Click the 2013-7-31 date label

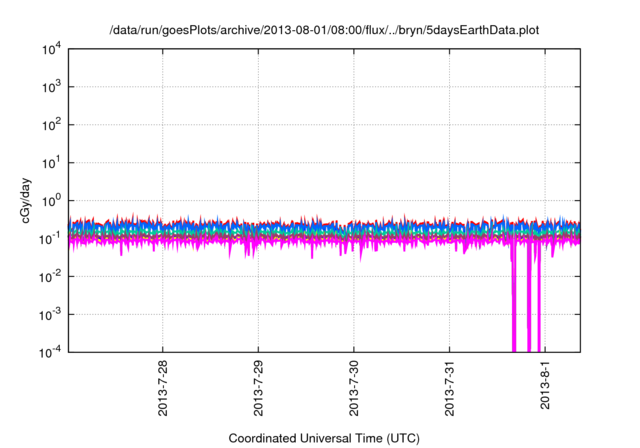(449, 388)
